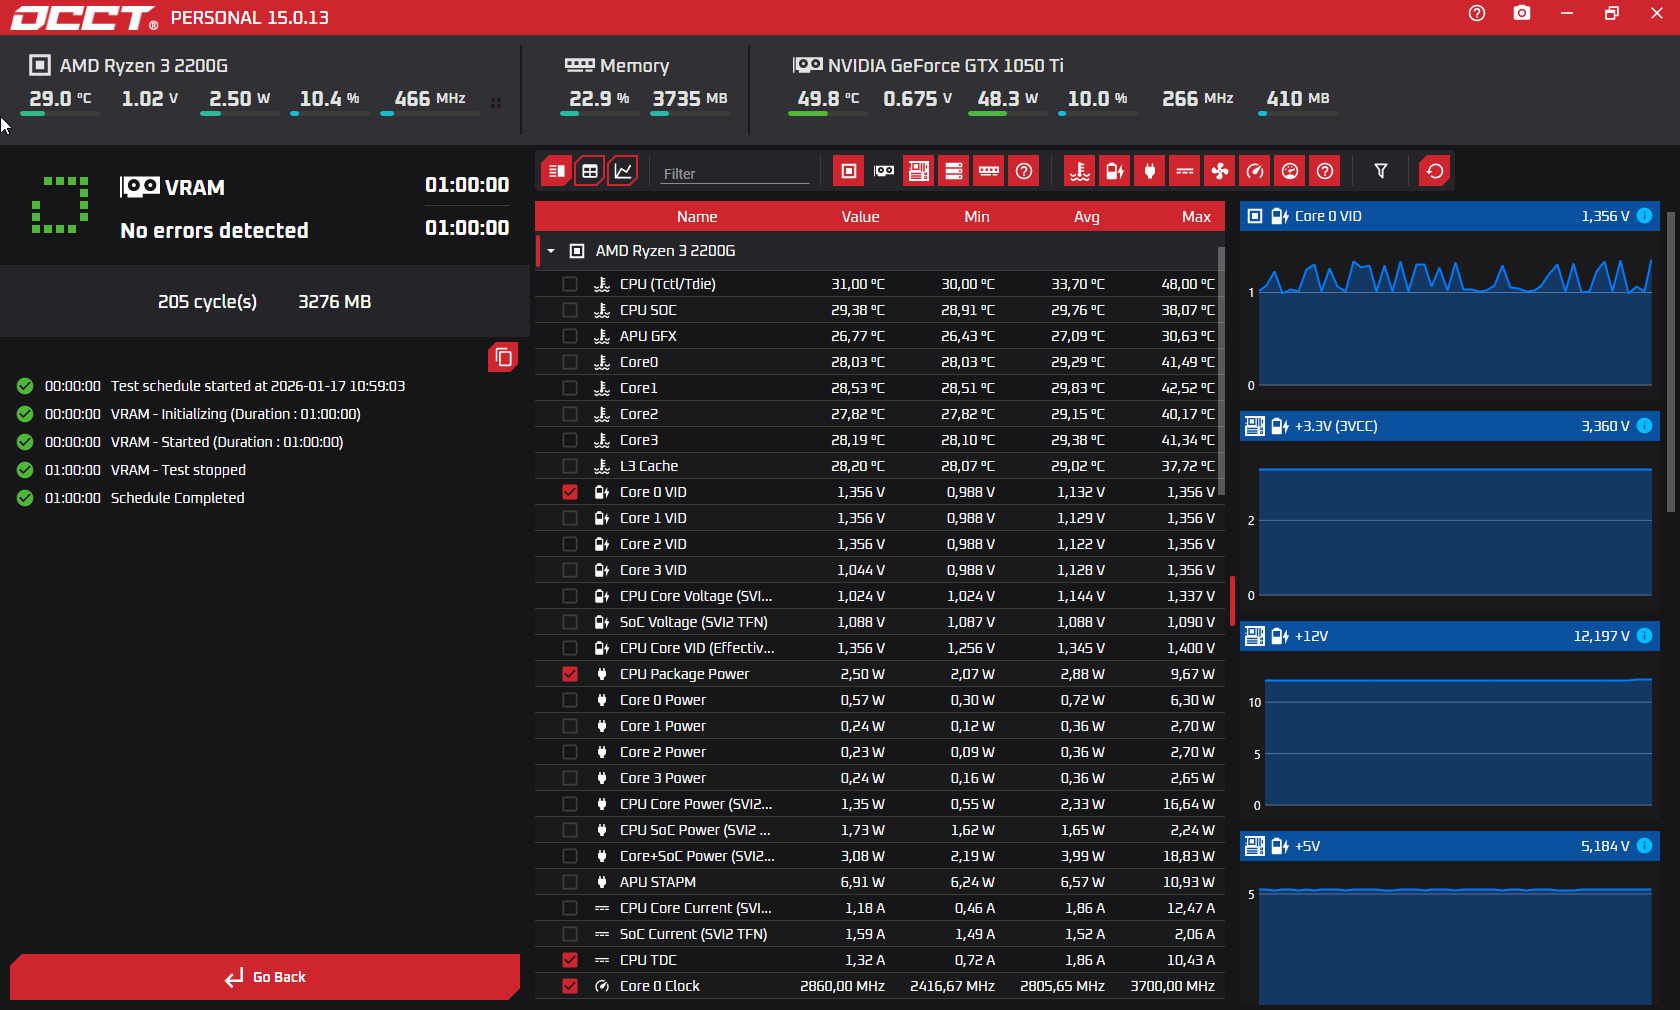The image size is (1680, 1010).
Task: Select the CPU Core VID (Effectiv... row
Action: pos(880,648)
